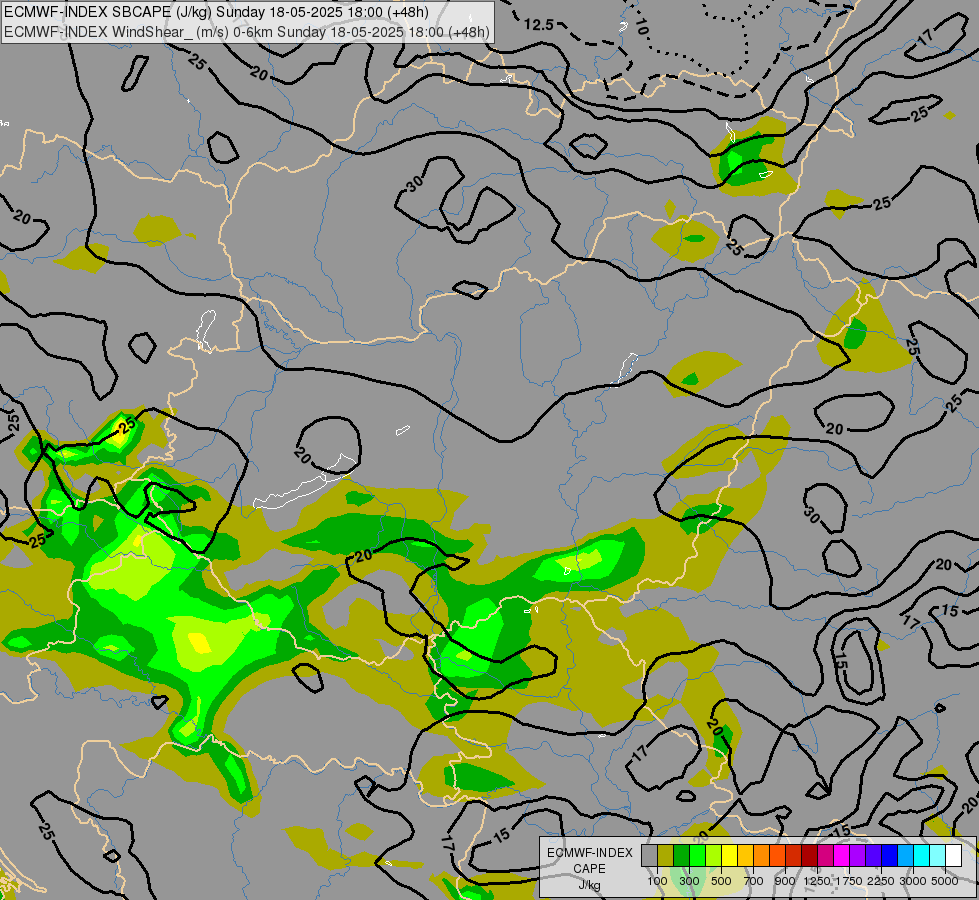Click the 12.5 dashed contour label
Screen dimensions: 979x900
539,25
